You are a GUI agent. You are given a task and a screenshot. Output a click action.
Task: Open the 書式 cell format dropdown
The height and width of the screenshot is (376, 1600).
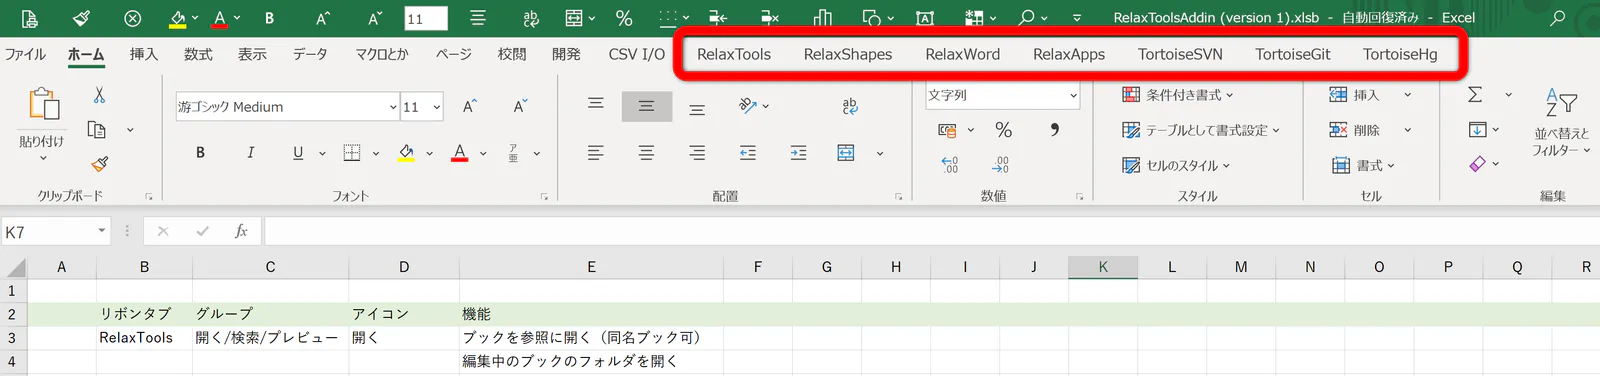coord(1363,165)
